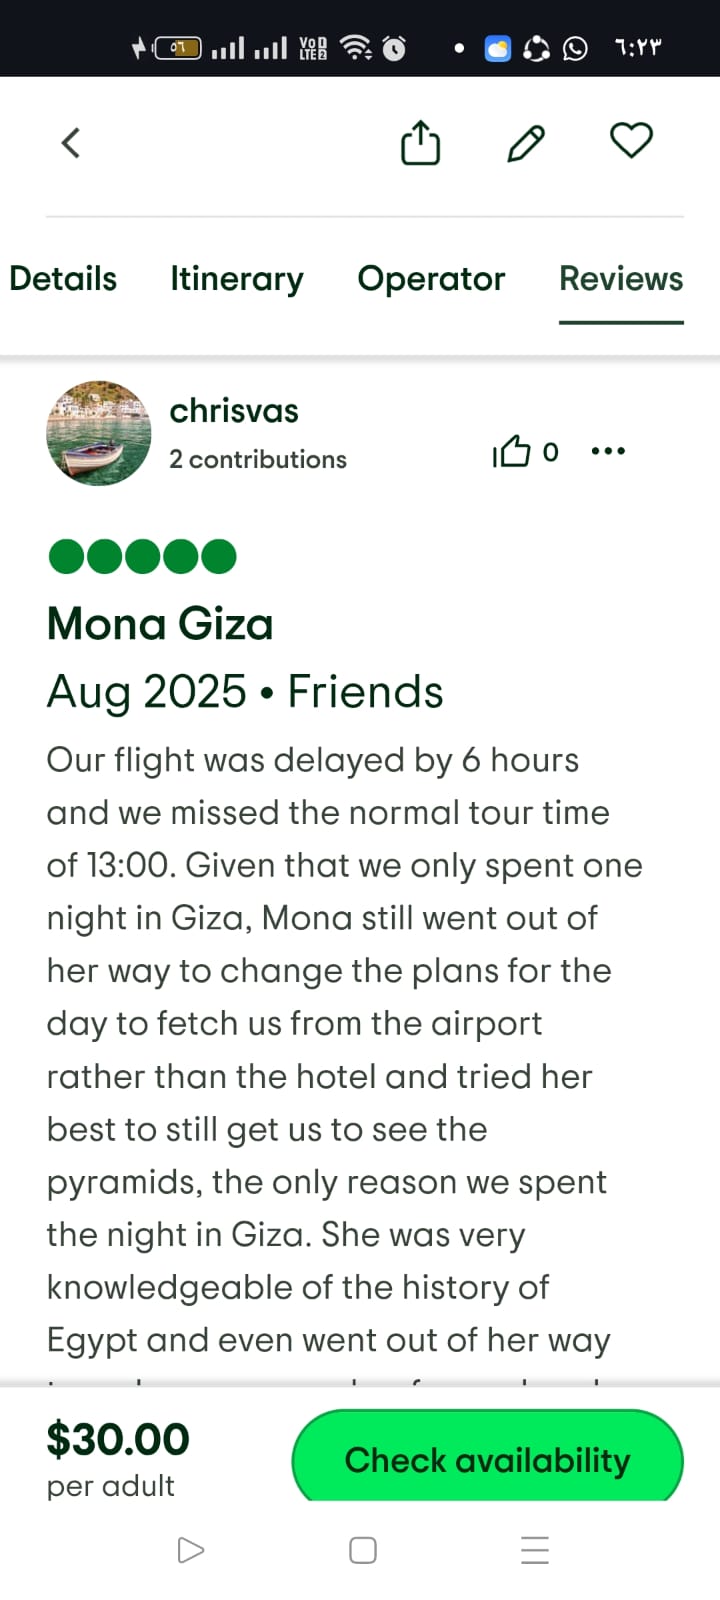Tap the Android home square icon
The image size is (720, 1600).
pos(363,1550)
